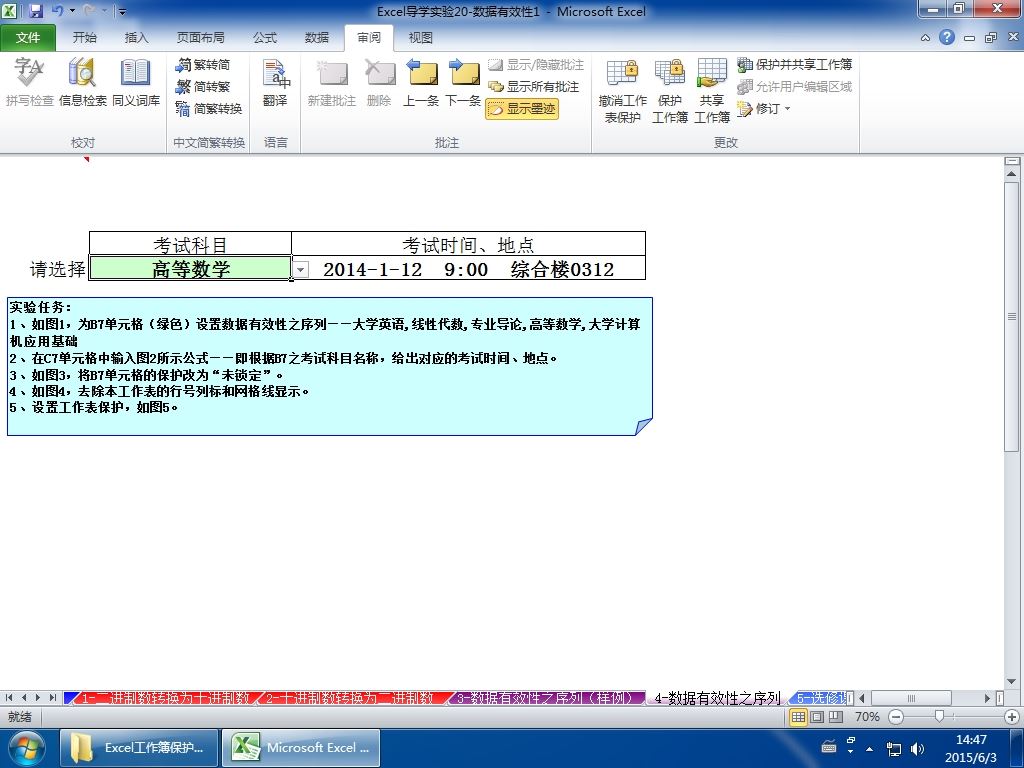The image size is (1024, 768).
Task: Click the Excel Help question mark icon
Action: coord(947,38)
